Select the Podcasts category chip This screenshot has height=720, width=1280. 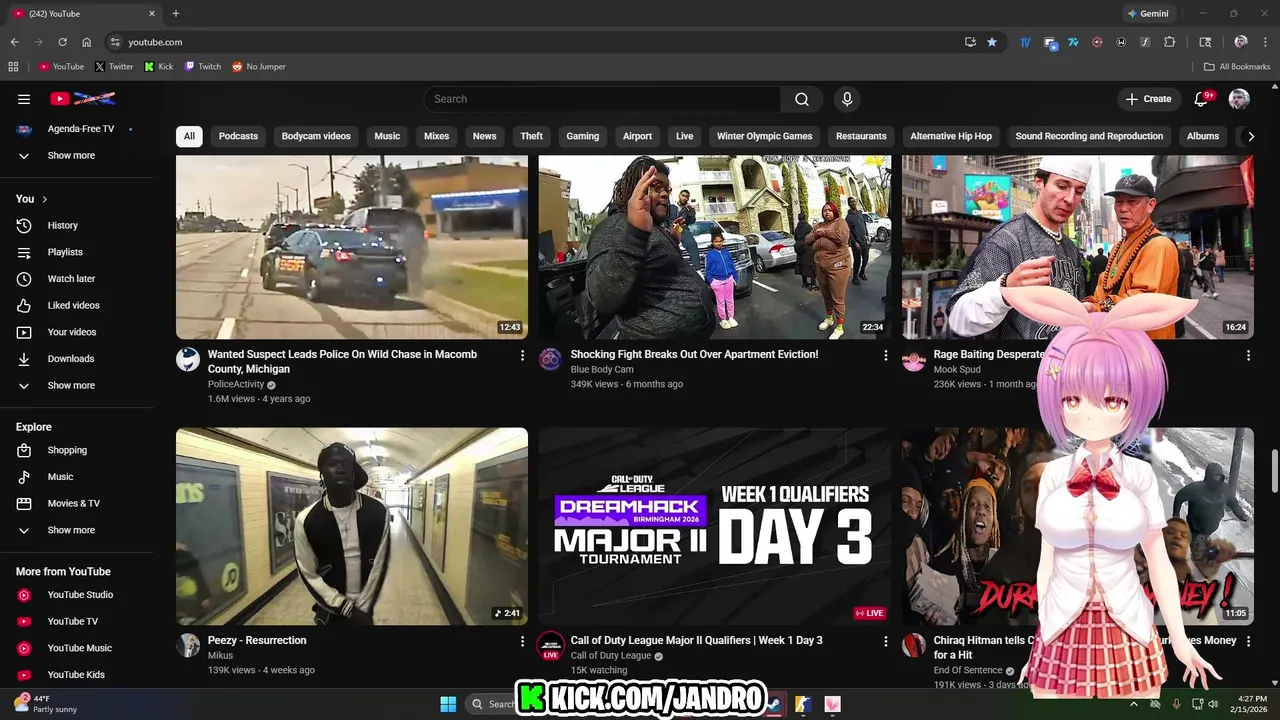pyautogui.click(x=238, y=136)
